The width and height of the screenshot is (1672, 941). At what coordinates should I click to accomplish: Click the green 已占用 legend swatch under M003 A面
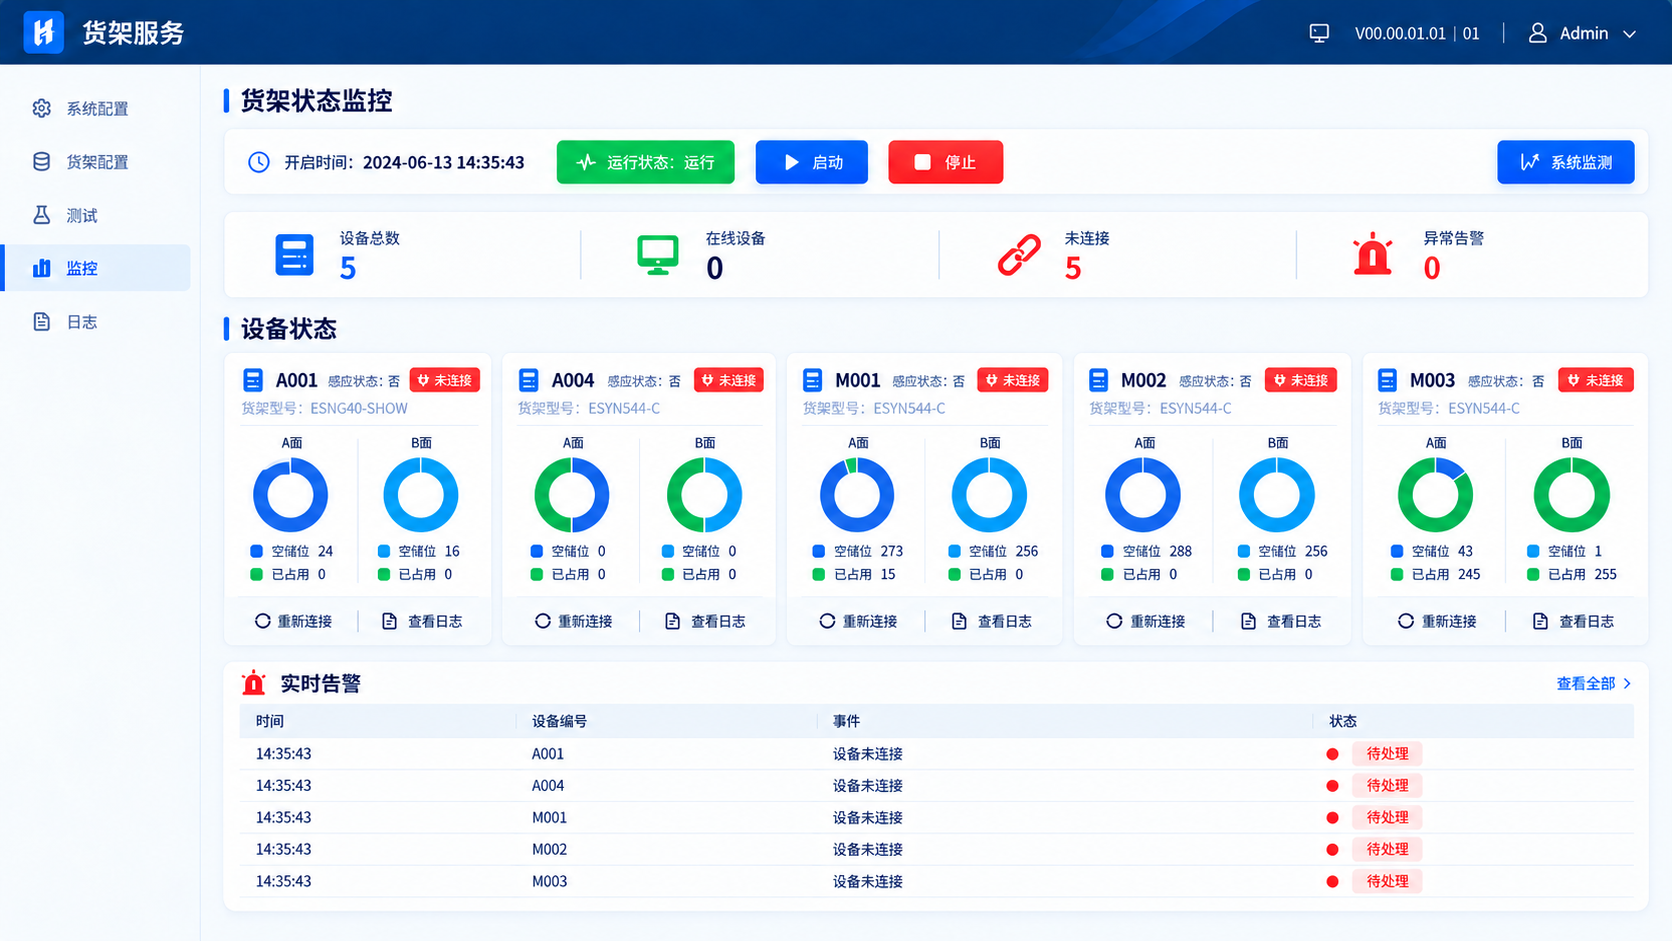pyautogui.click(x=1397, y=574)
